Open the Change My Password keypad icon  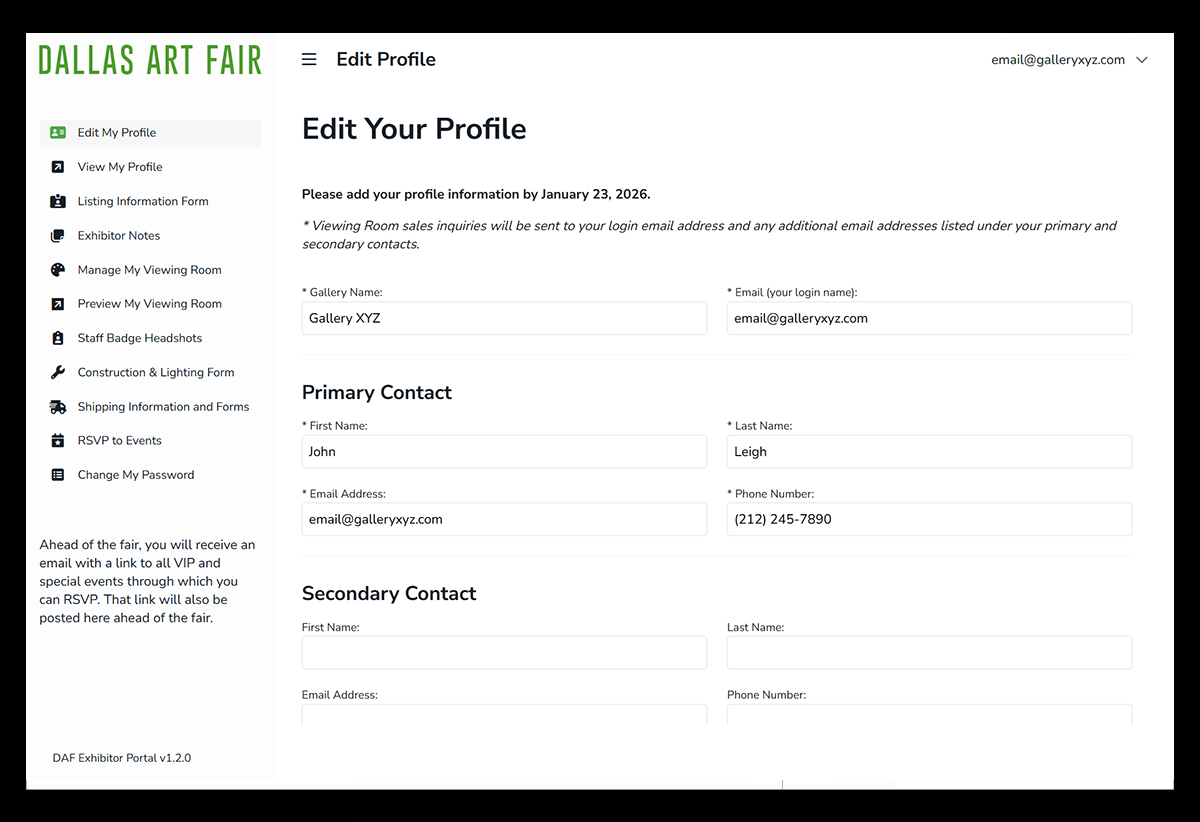(59, 474)
